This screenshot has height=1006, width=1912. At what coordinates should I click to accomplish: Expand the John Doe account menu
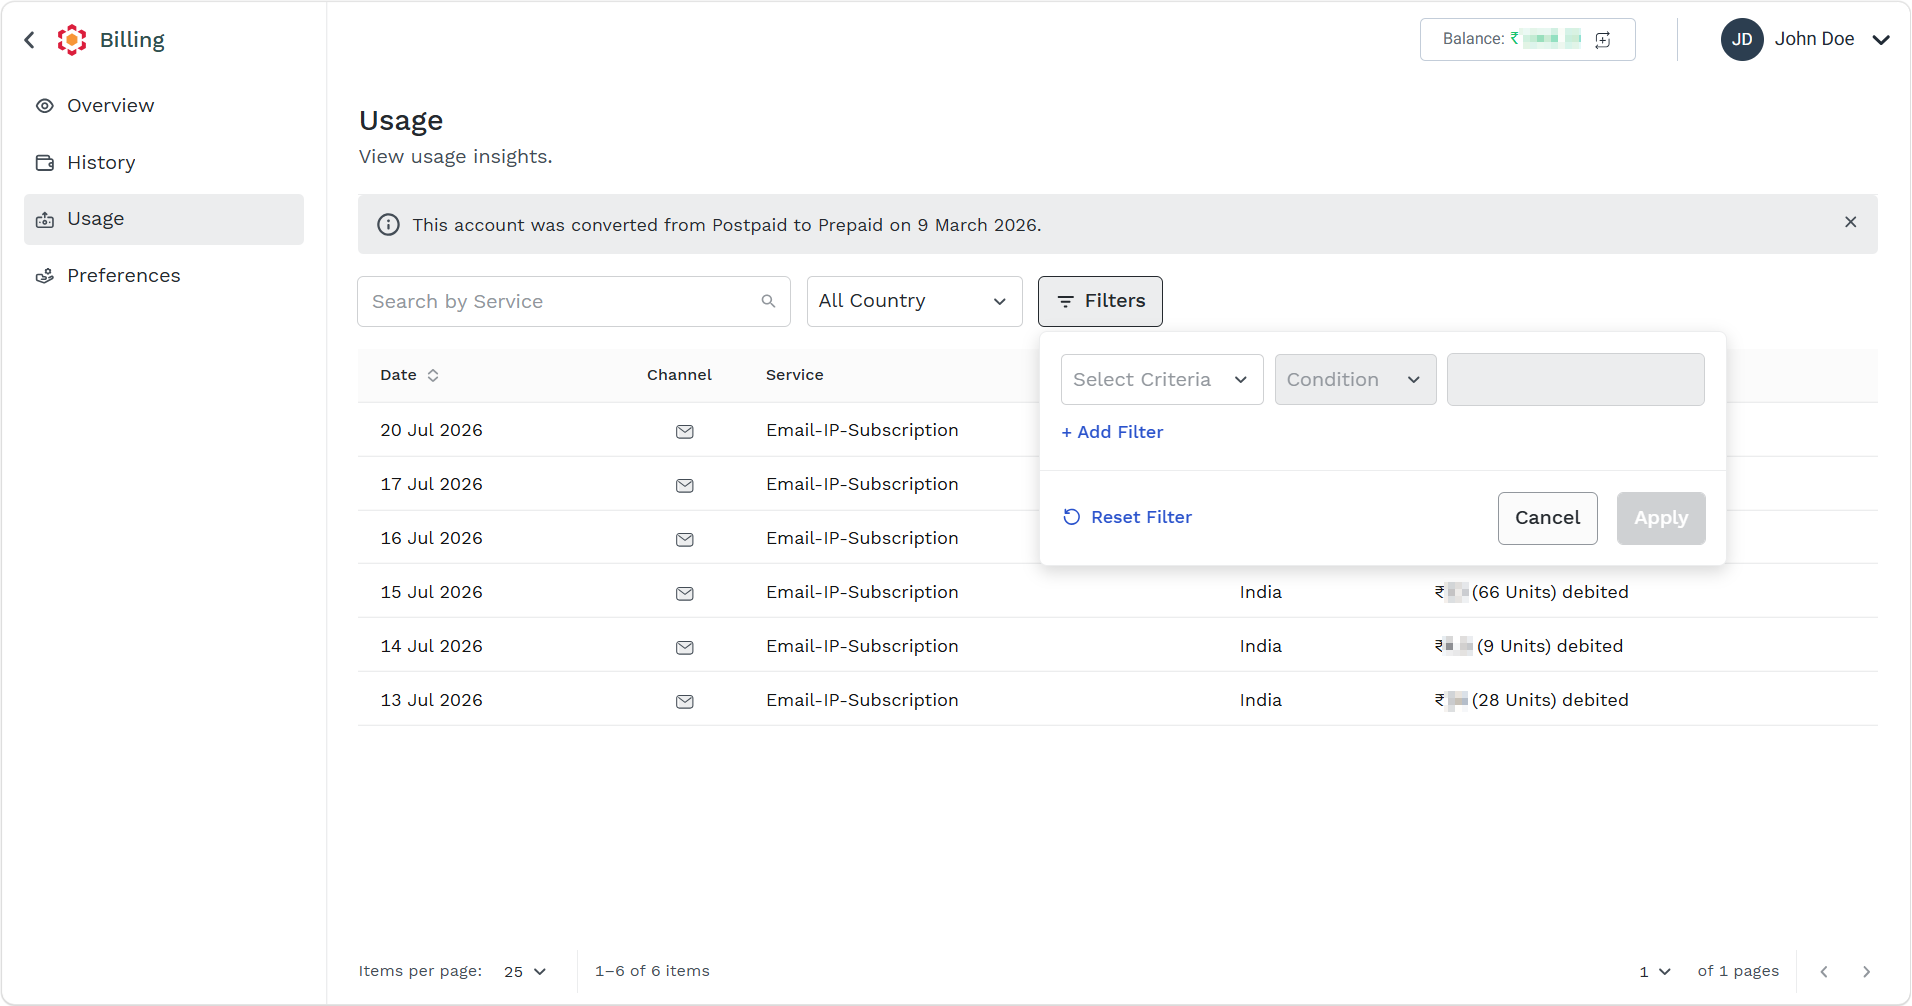click(1881, 40)
